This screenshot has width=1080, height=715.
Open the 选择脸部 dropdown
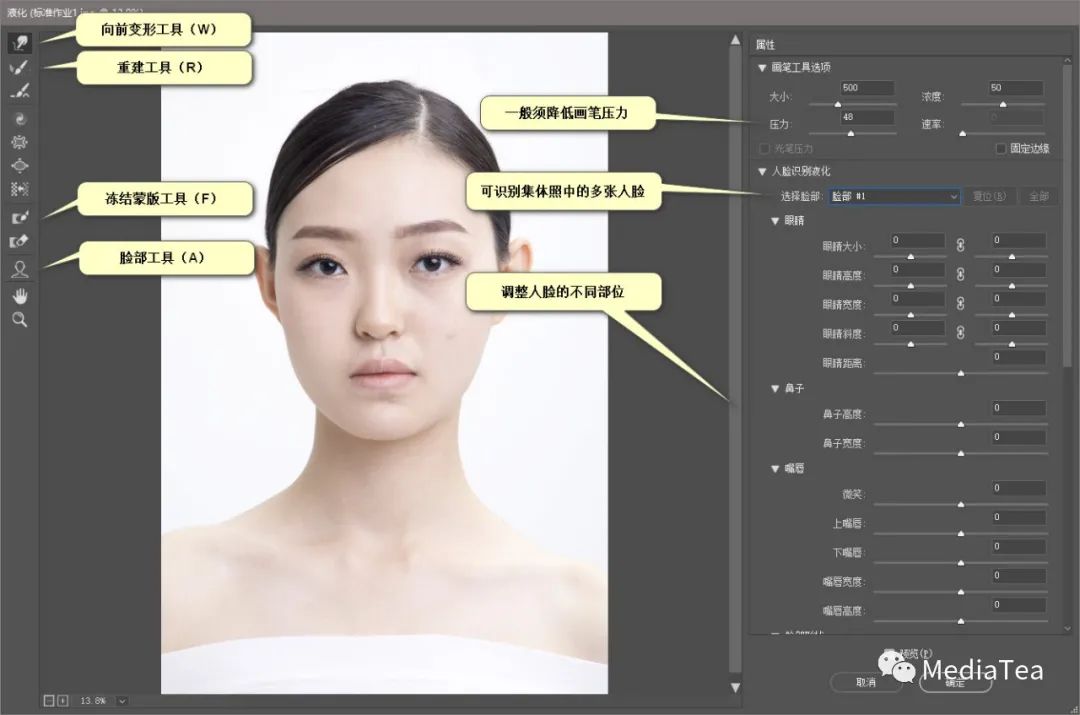tap(894, 196)
